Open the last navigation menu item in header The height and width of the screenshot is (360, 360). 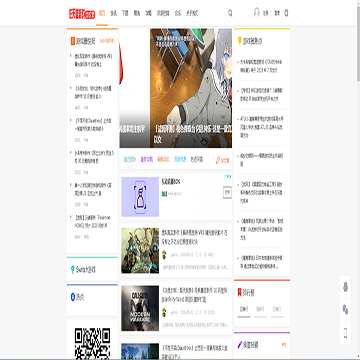pos(192,13)
